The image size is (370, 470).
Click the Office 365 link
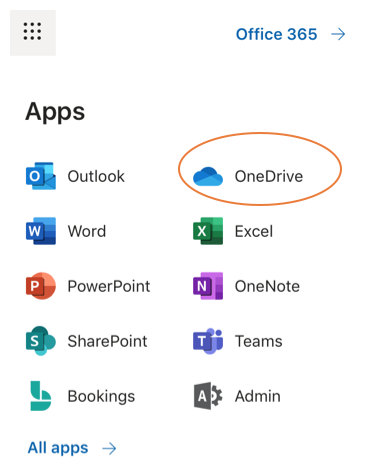[276, 34]
